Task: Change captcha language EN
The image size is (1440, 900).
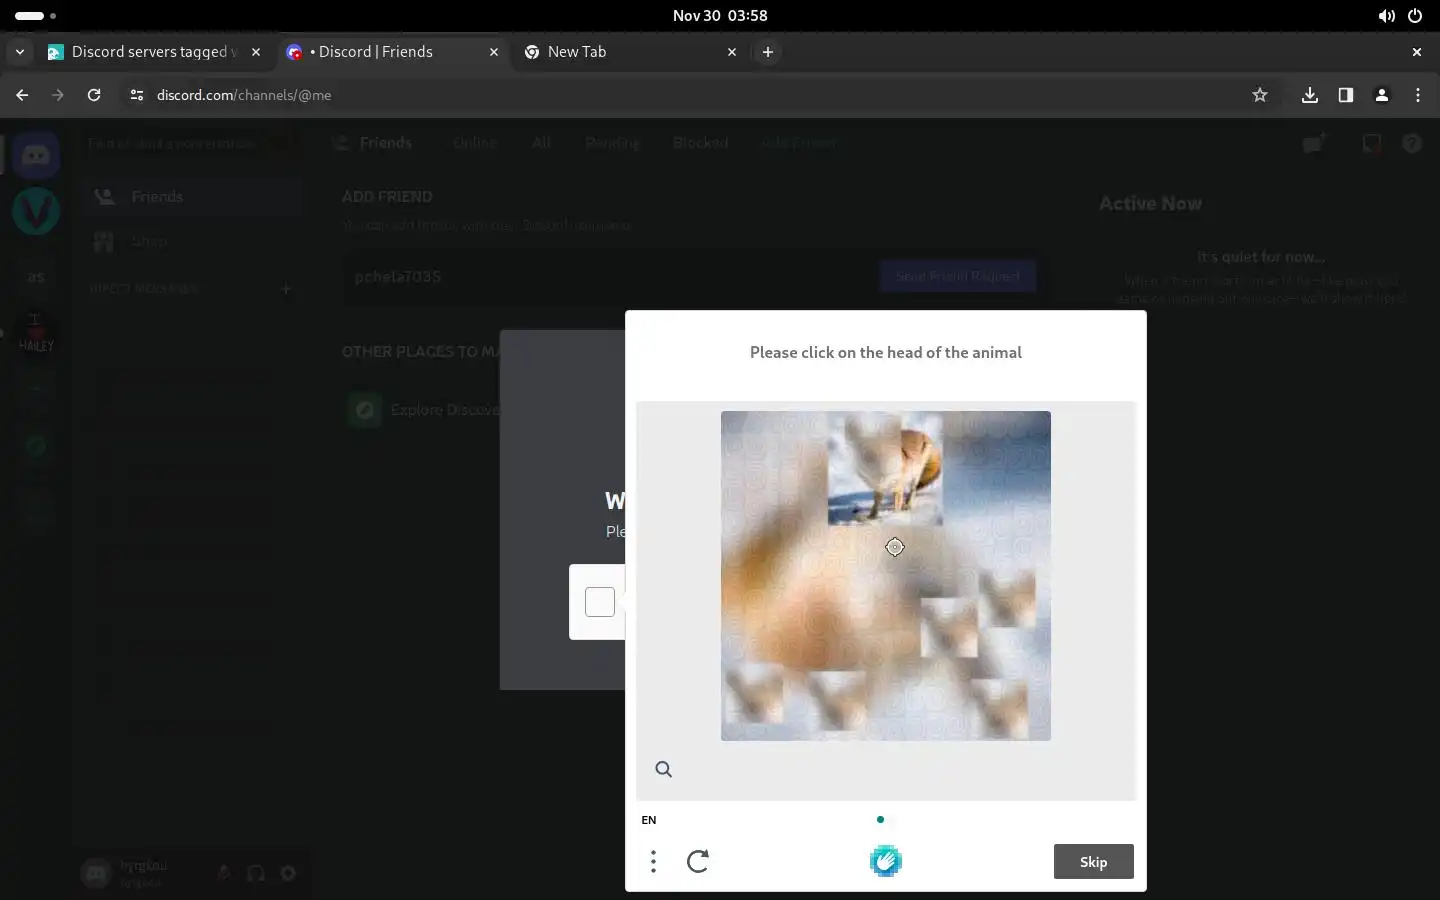Action: tap(649, 820)
